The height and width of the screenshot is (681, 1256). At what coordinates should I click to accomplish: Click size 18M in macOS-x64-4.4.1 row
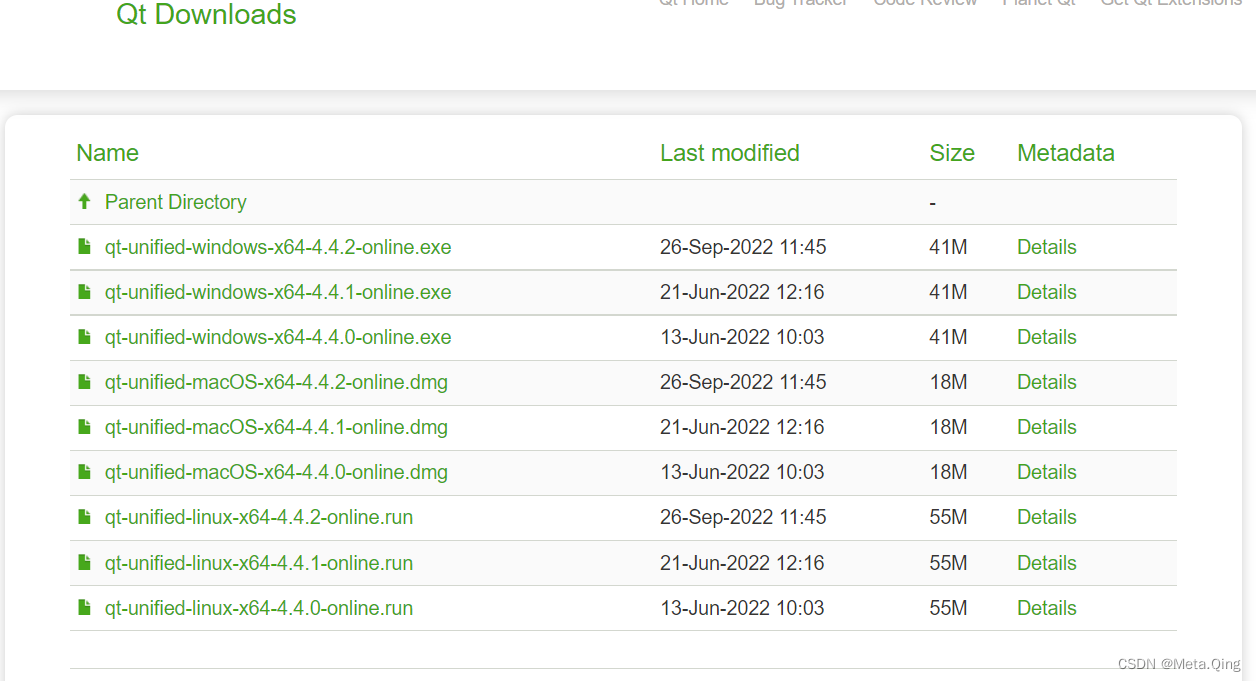coord(948,427)
